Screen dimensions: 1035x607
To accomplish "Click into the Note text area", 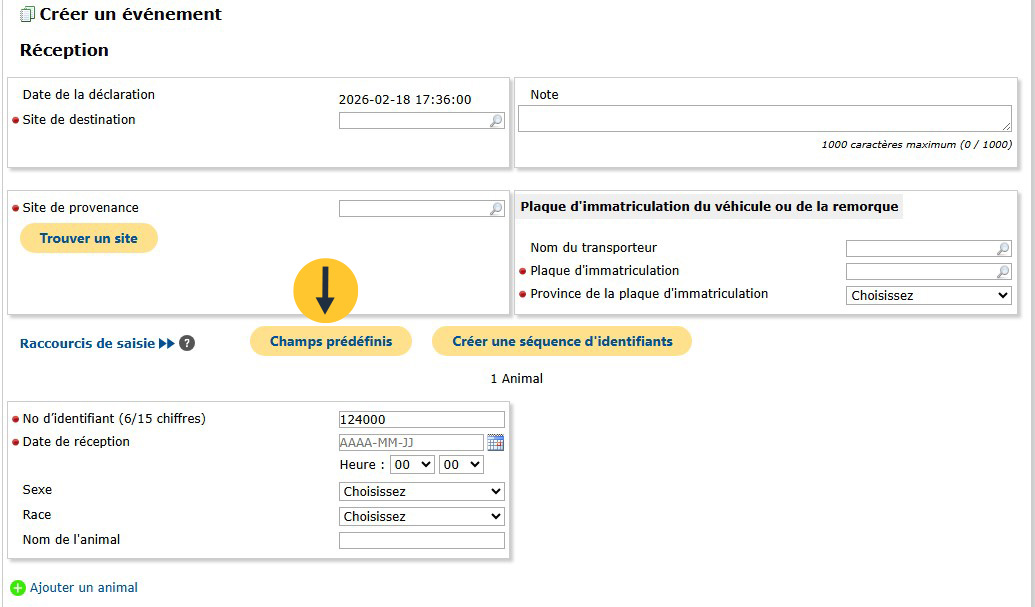I will click(x=764, y=119).
